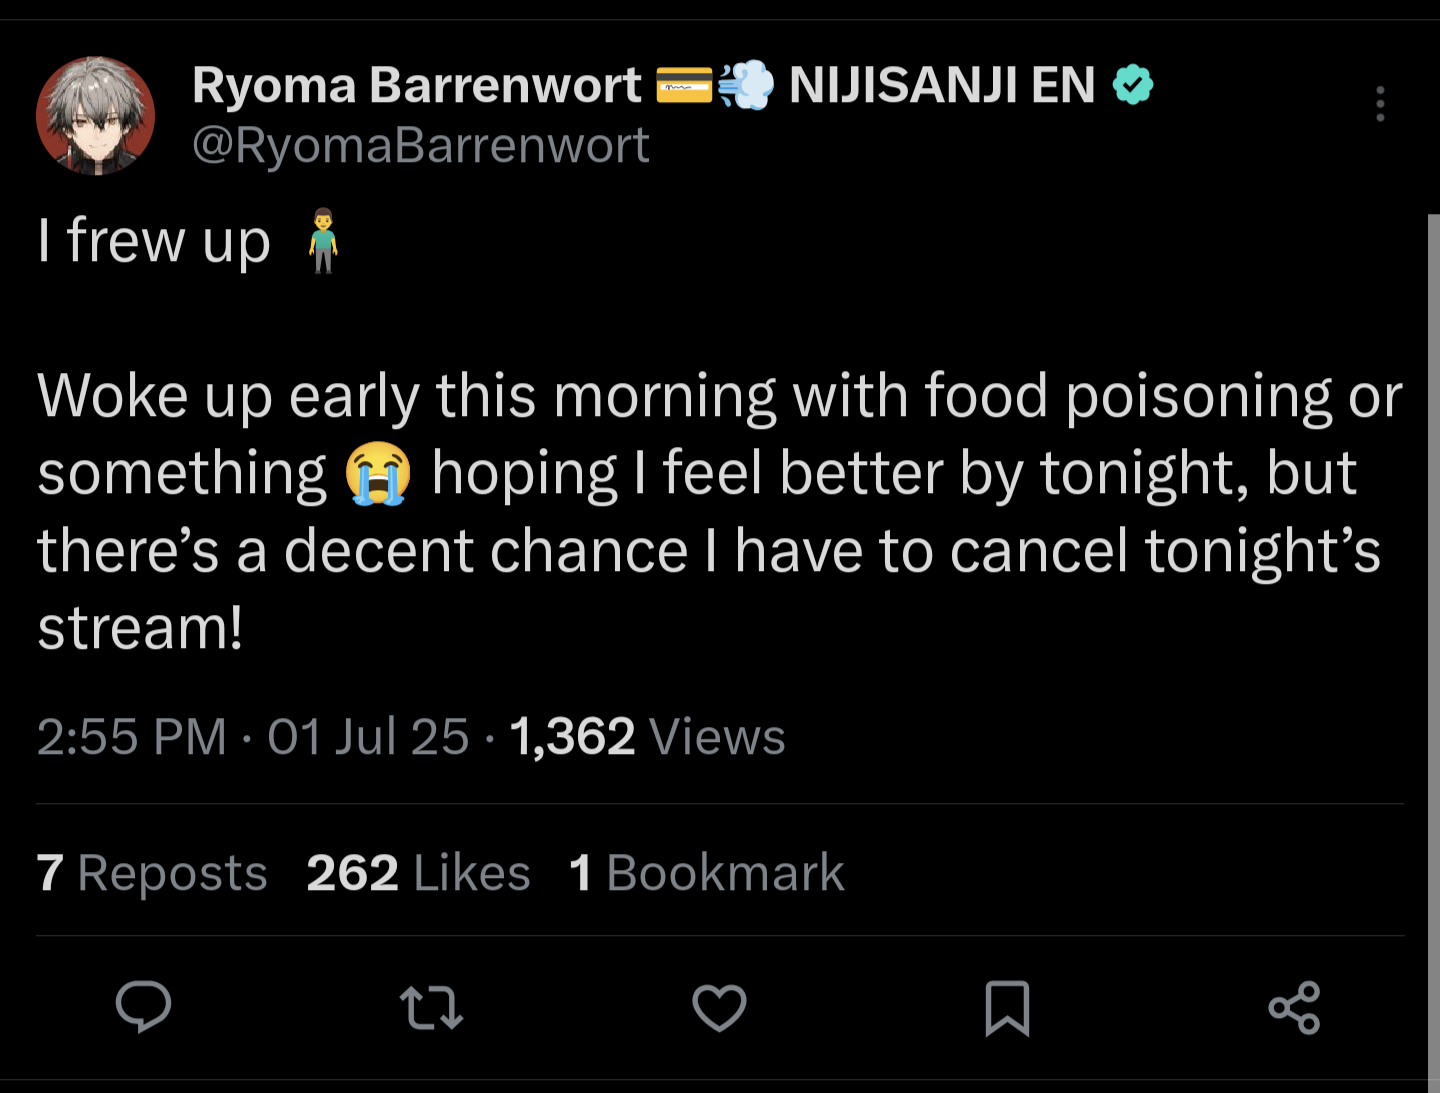Click the repost arrows icon
1440x1093 pixels.
click(x=431, y=1008)
